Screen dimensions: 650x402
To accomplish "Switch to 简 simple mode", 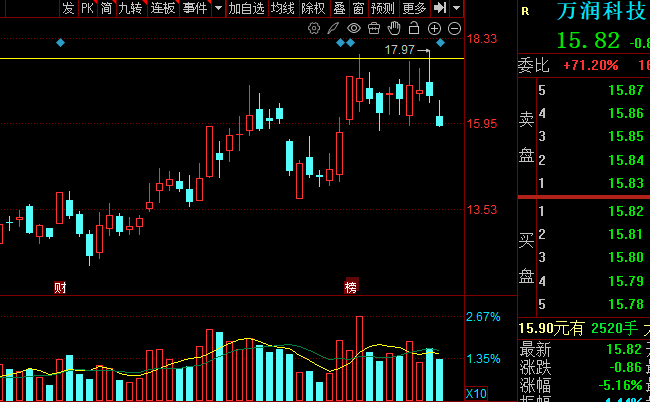I will [107, 8].
